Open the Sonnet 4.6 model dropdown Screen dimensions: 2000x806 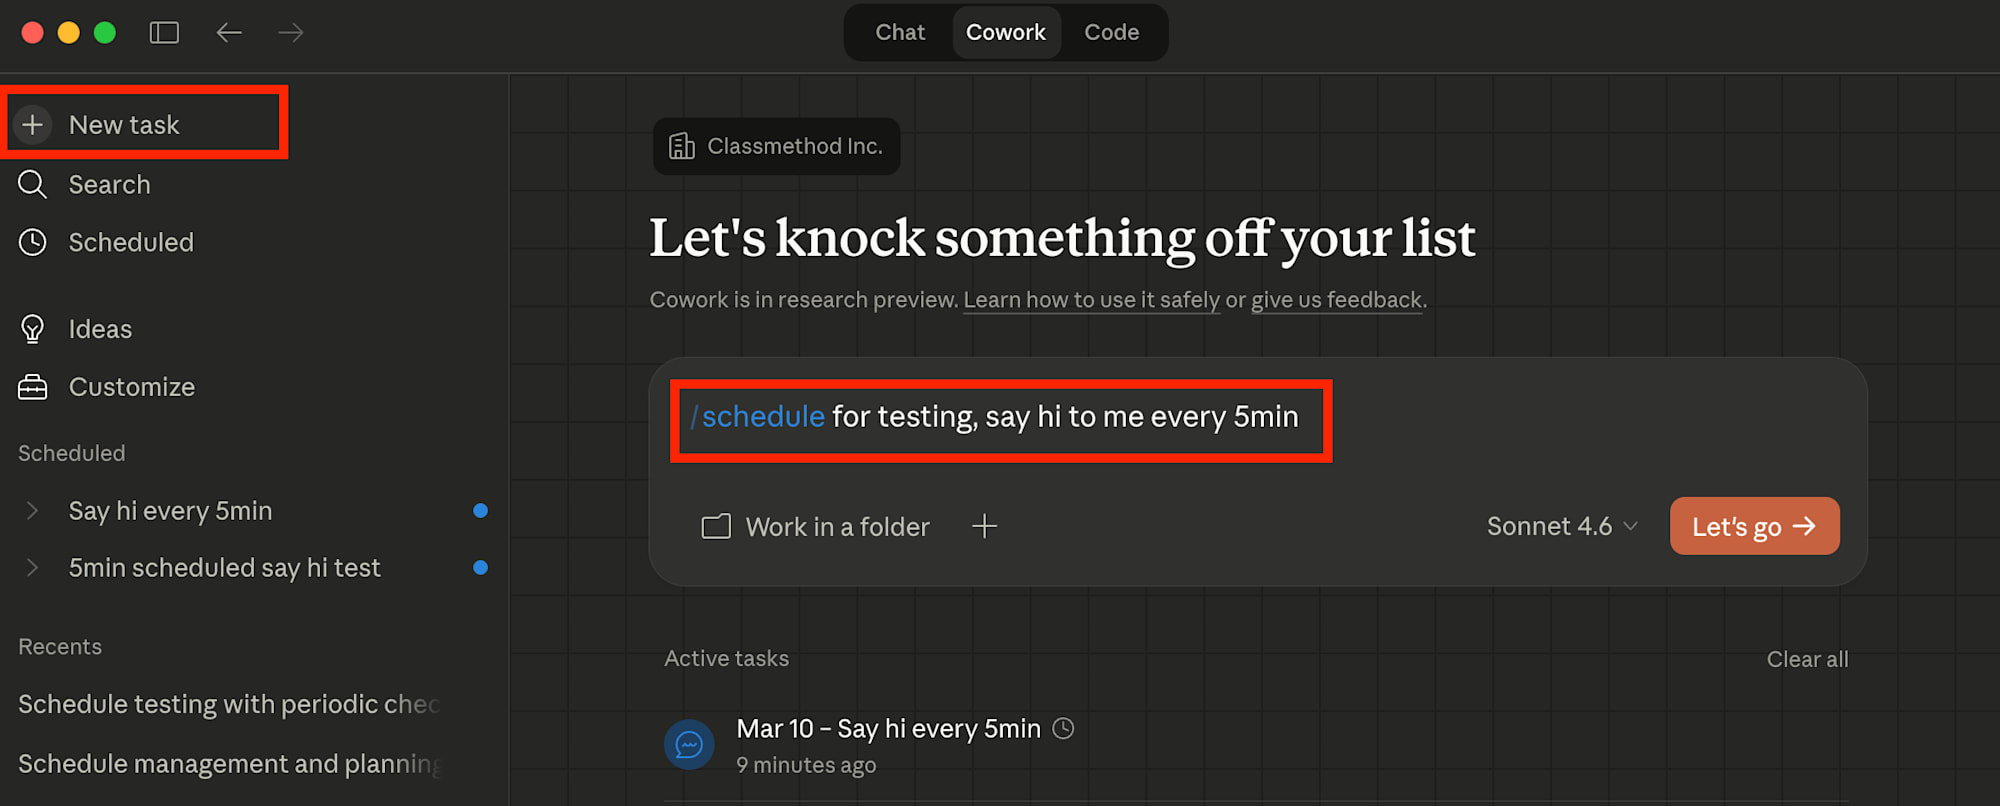tap(1561, 526)
